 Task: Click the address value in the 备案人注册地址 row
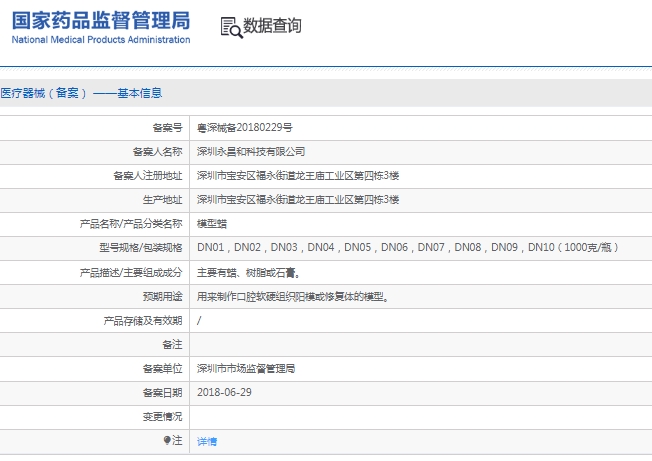(298, 176)
